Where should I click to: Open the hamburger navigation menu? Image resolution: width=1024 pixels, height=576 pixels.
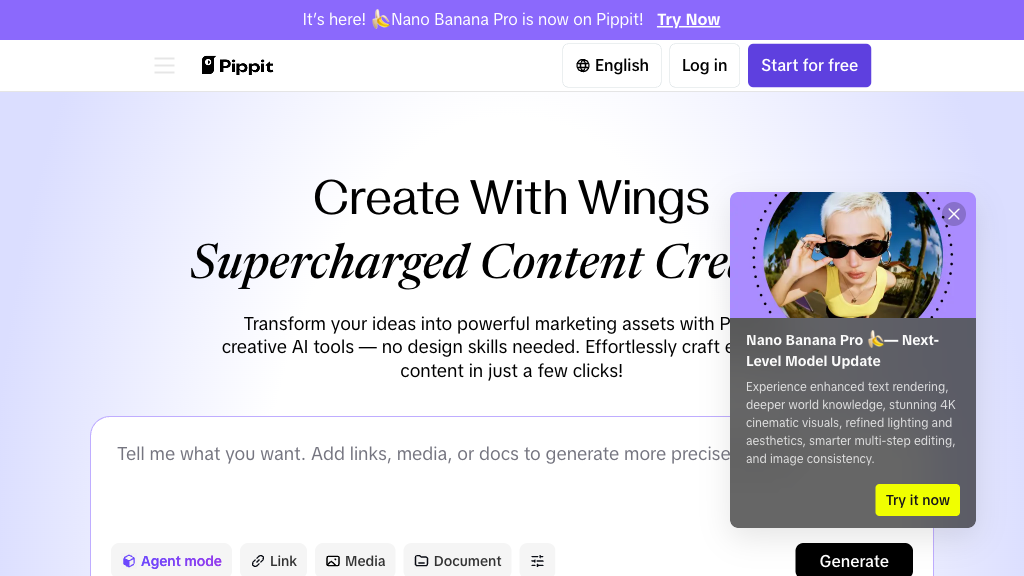164,65
